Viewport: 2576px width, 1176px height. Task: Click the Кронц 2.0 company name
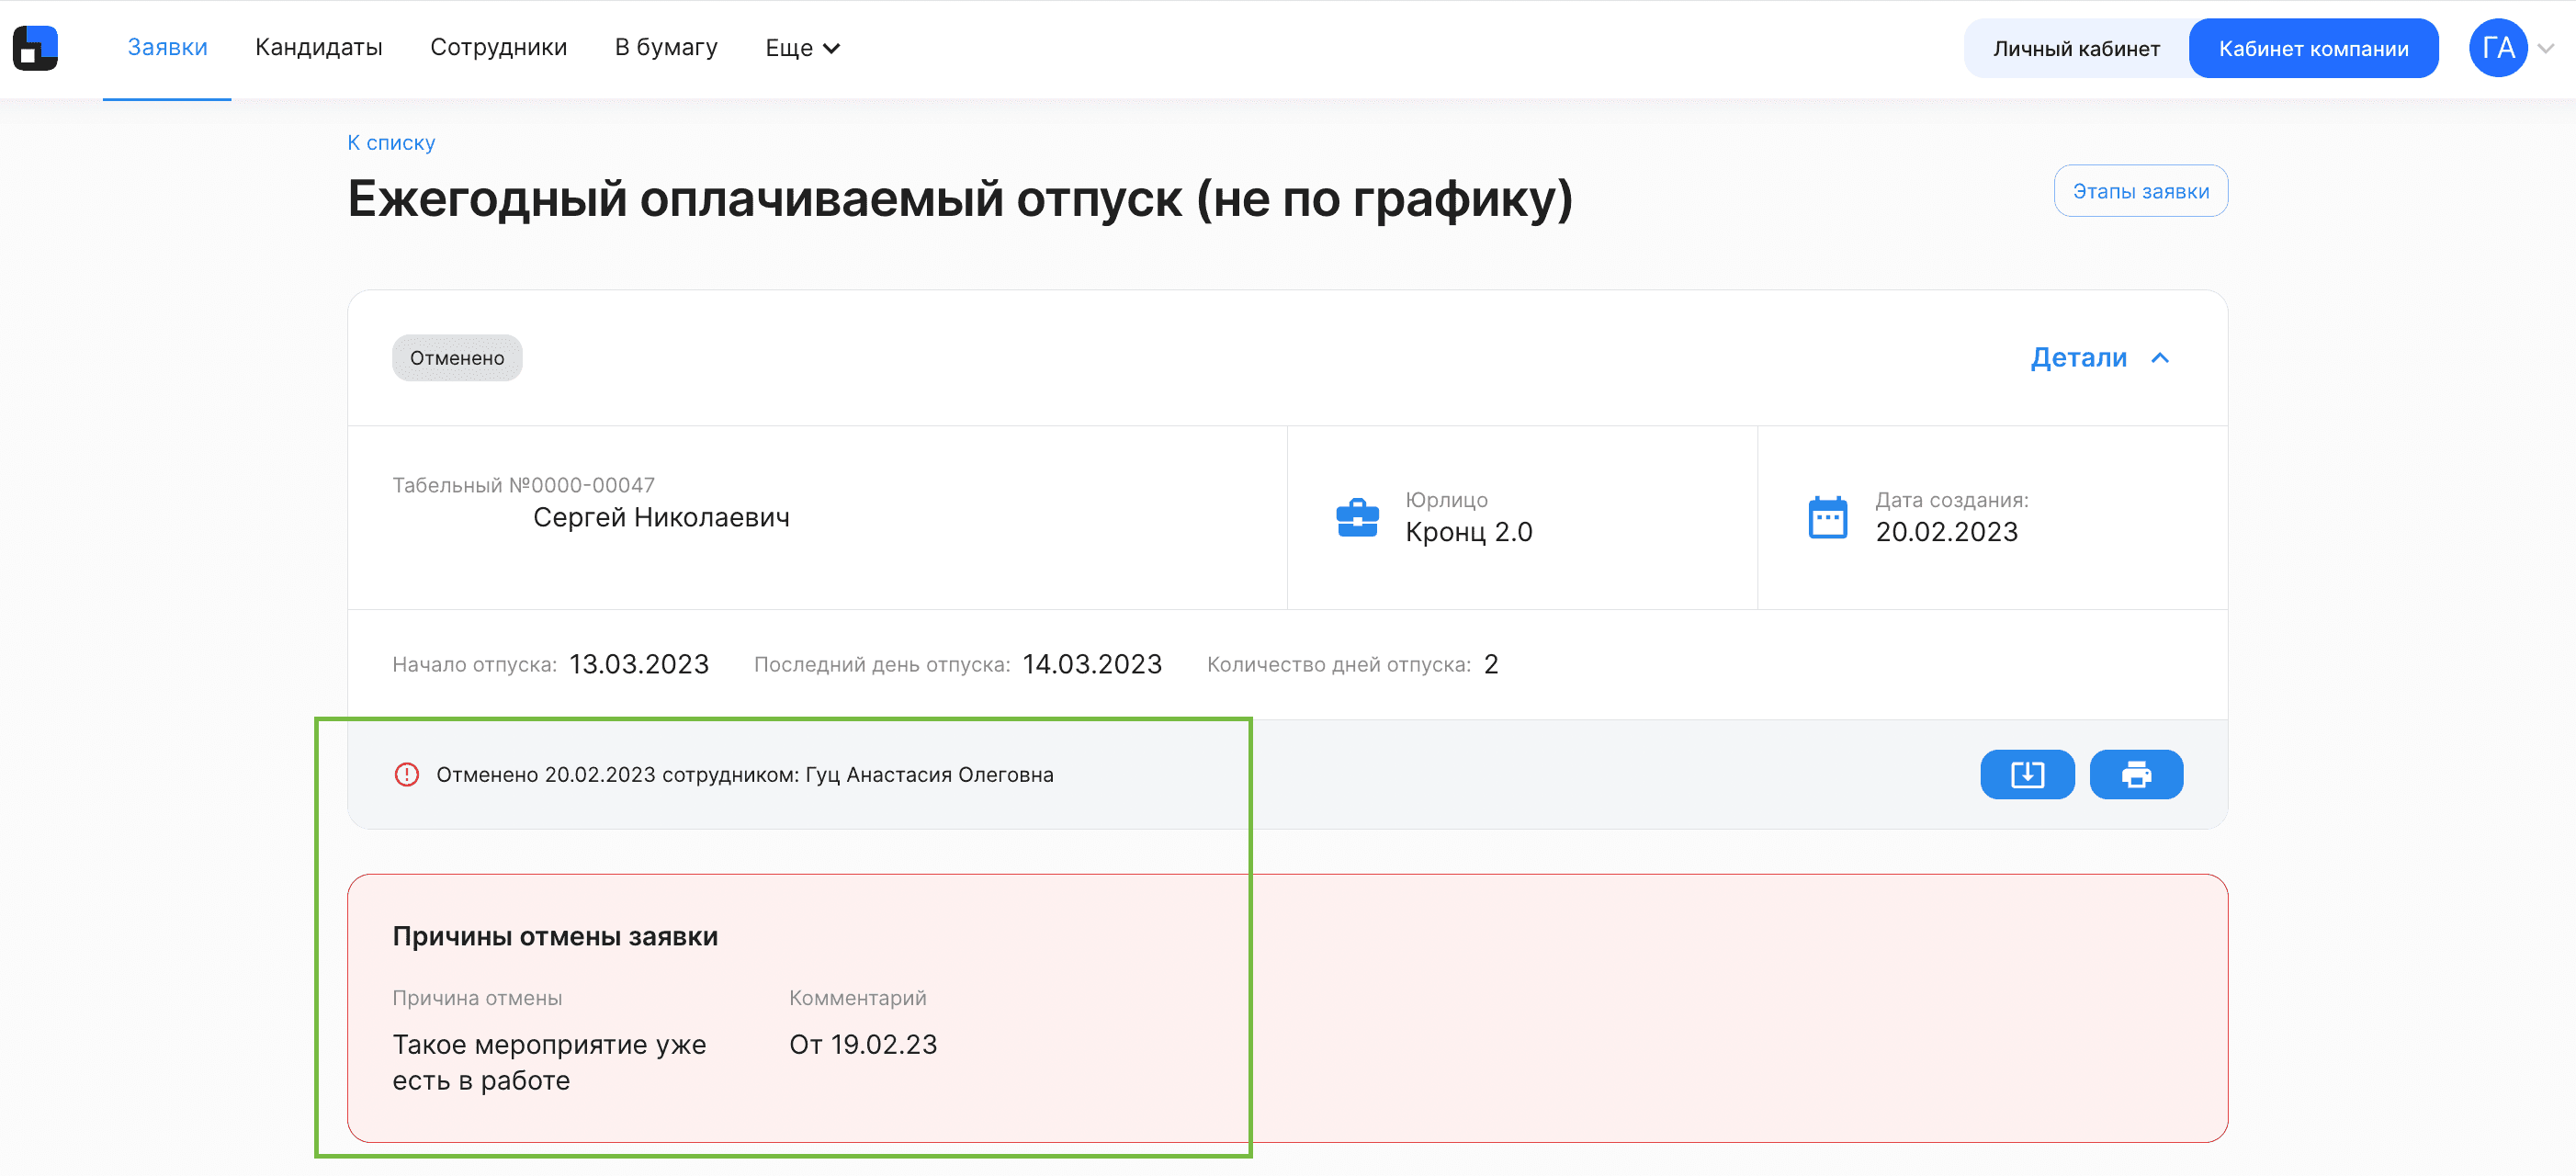(x=1468, y=532)
